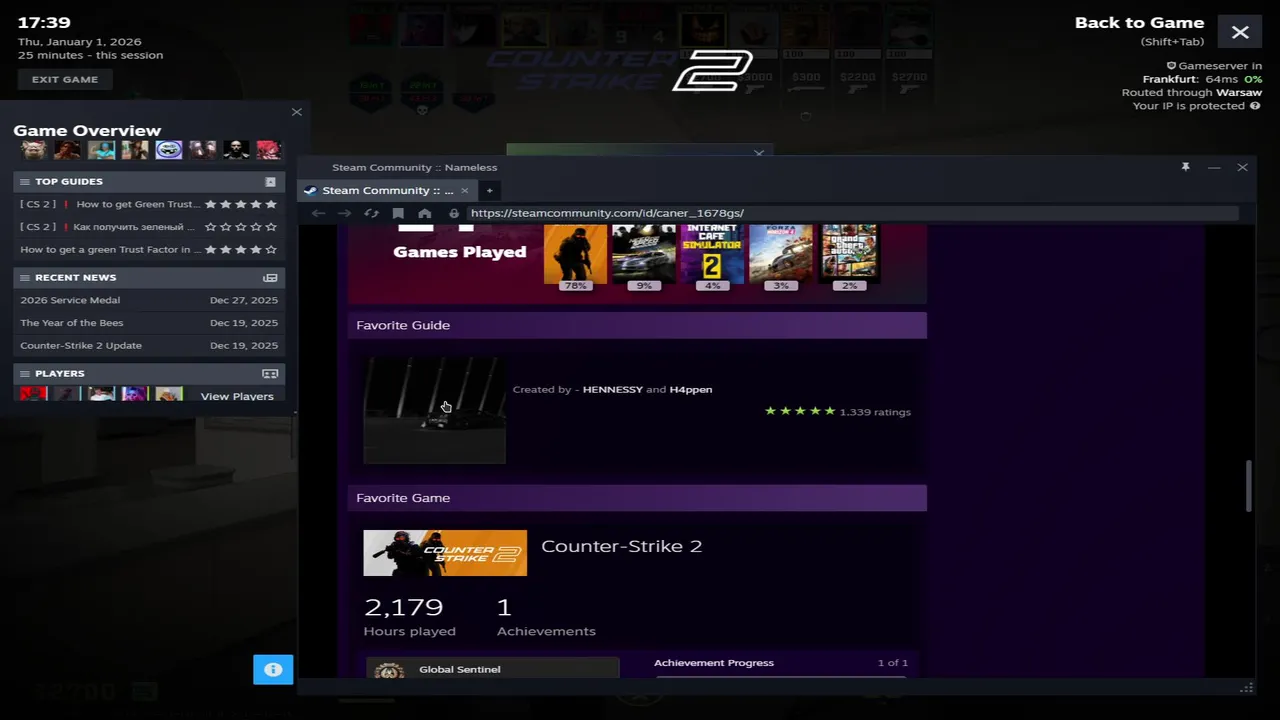Close the Game Overview panel
The image size is (1280, 720).
[x=296, y=112]
